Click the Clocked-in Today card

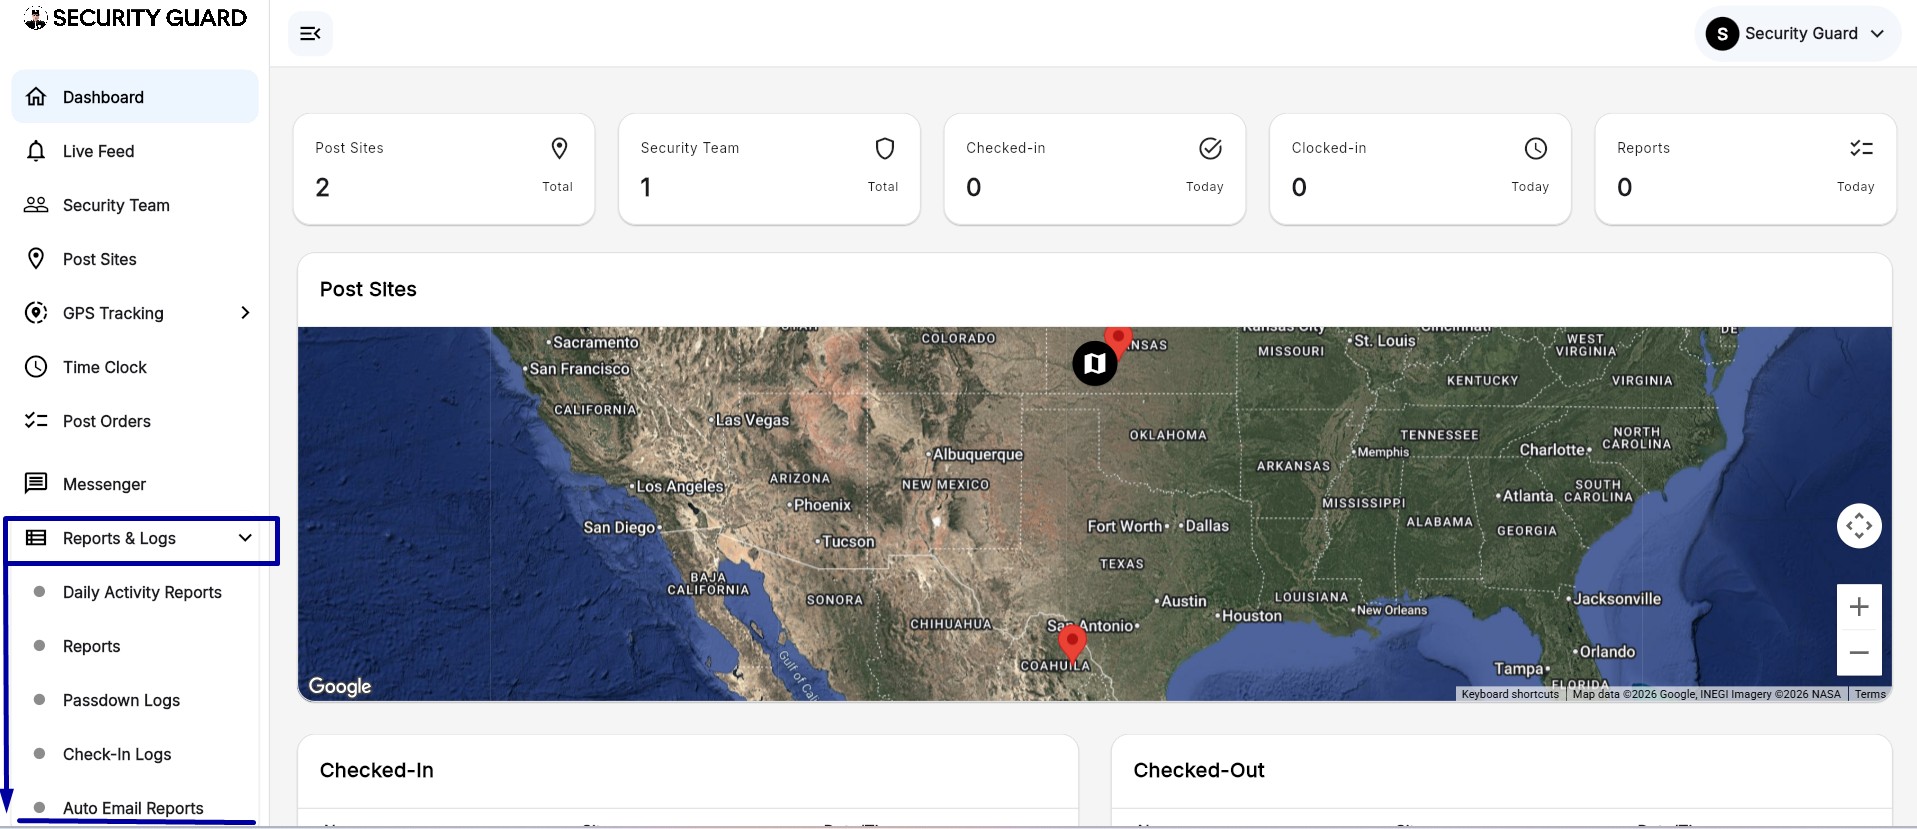tap(1420, 169)
